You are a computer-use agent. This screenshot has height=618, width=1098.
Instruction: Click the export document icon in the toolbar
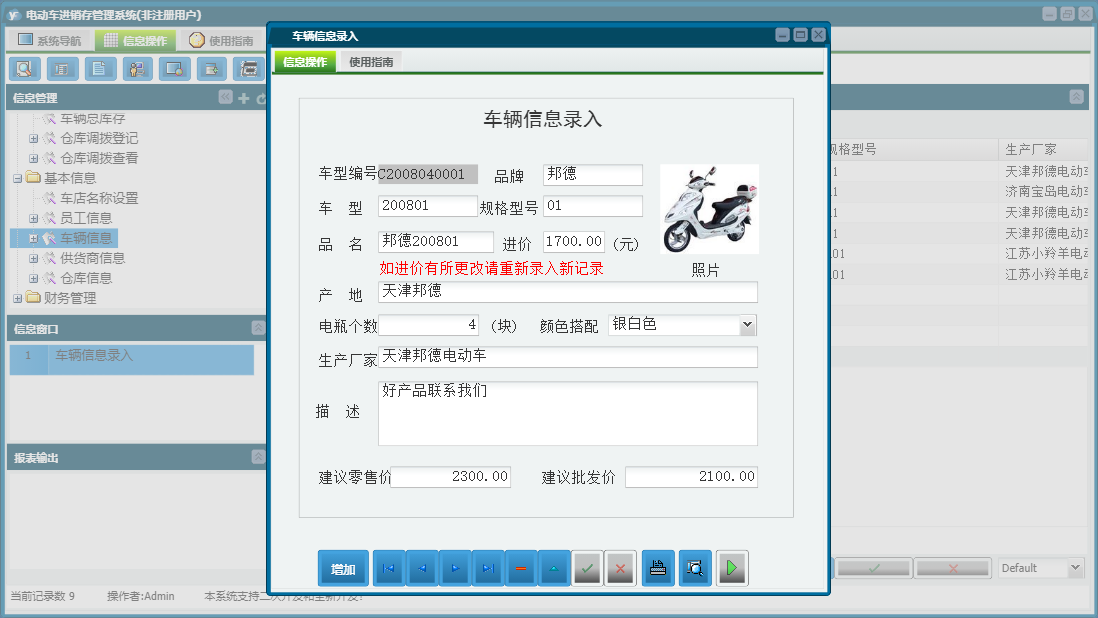pos(212,69)
